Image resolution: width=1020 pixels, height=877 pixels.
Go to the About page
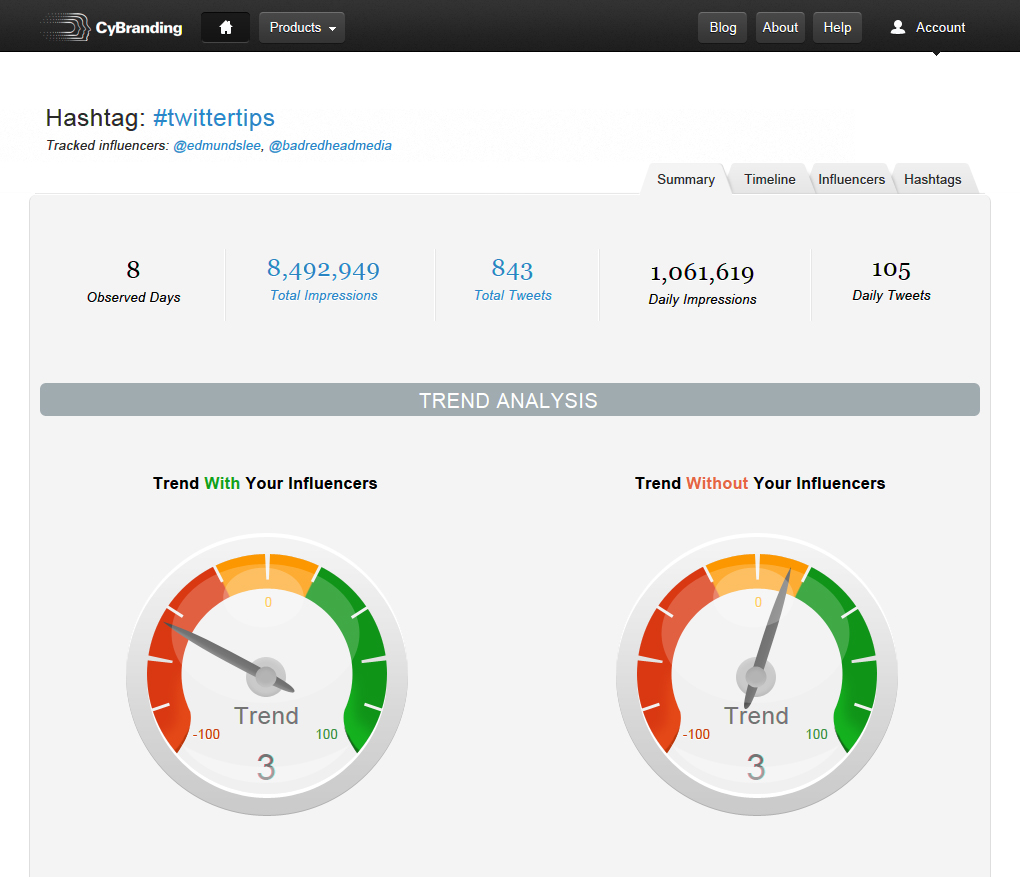780,28
